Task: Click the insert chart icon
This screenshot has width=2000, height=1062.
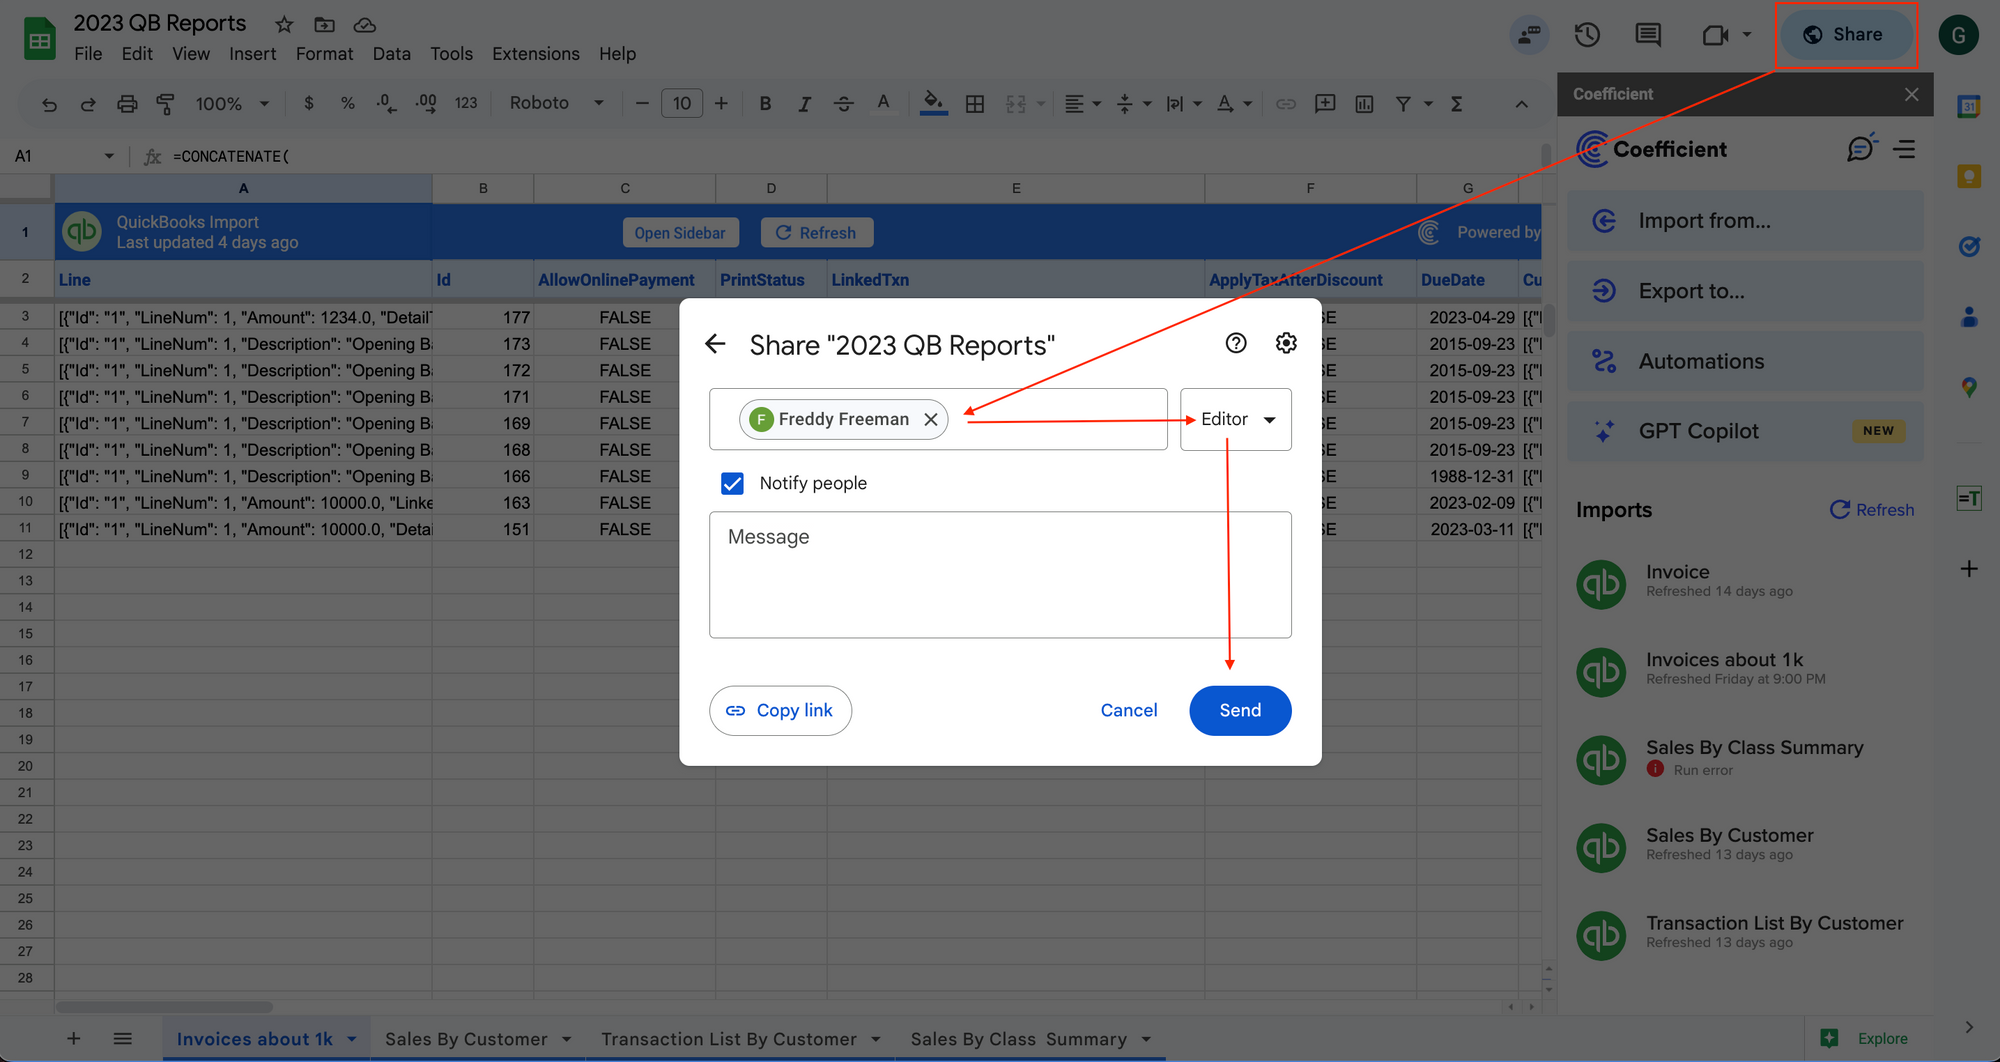Action: click(x=1364, y=104)
